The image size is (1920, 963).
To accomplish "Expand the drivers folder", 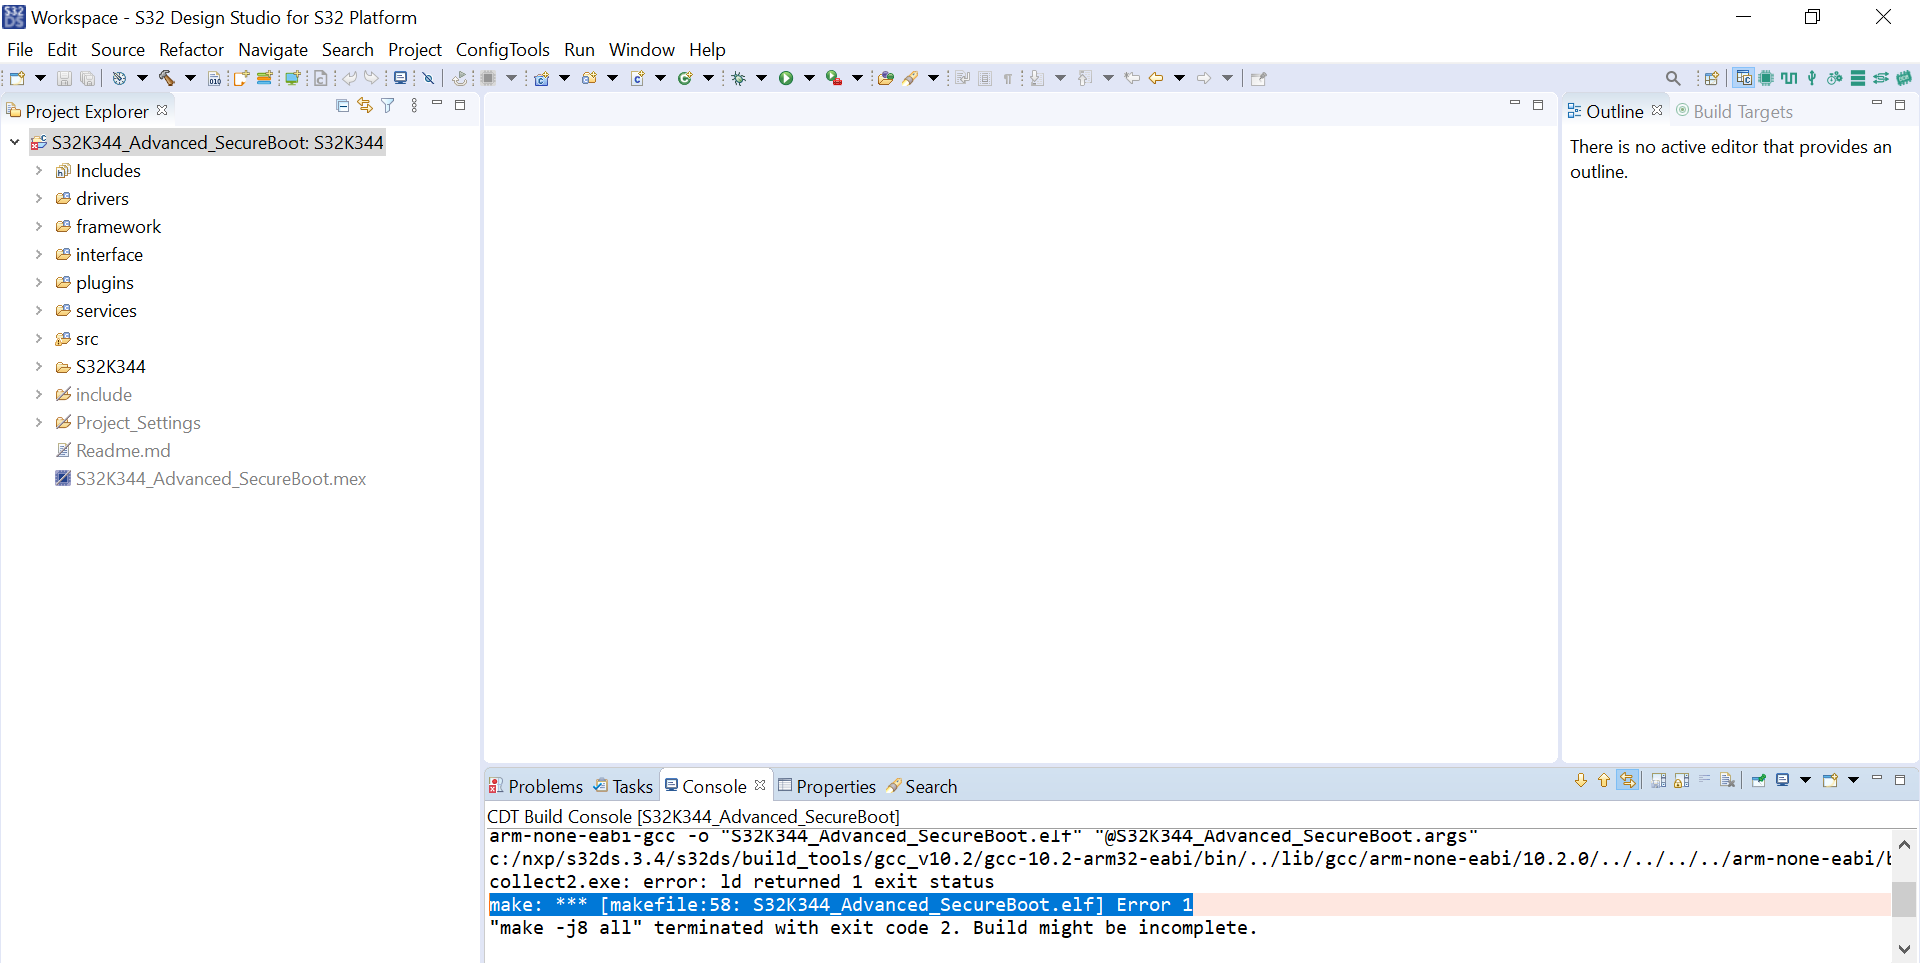I will [38, 198].
